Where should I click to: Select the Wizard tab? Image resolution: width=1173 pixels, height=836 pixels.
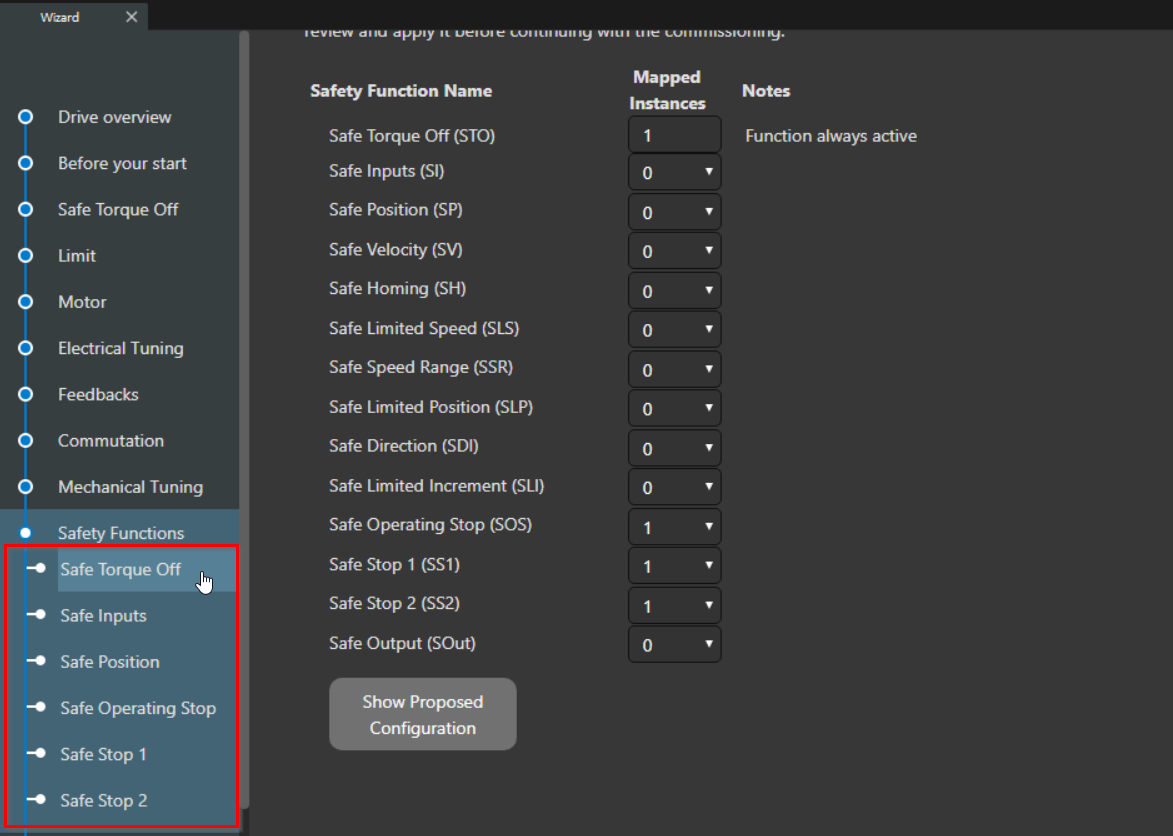tap(60, 17)
